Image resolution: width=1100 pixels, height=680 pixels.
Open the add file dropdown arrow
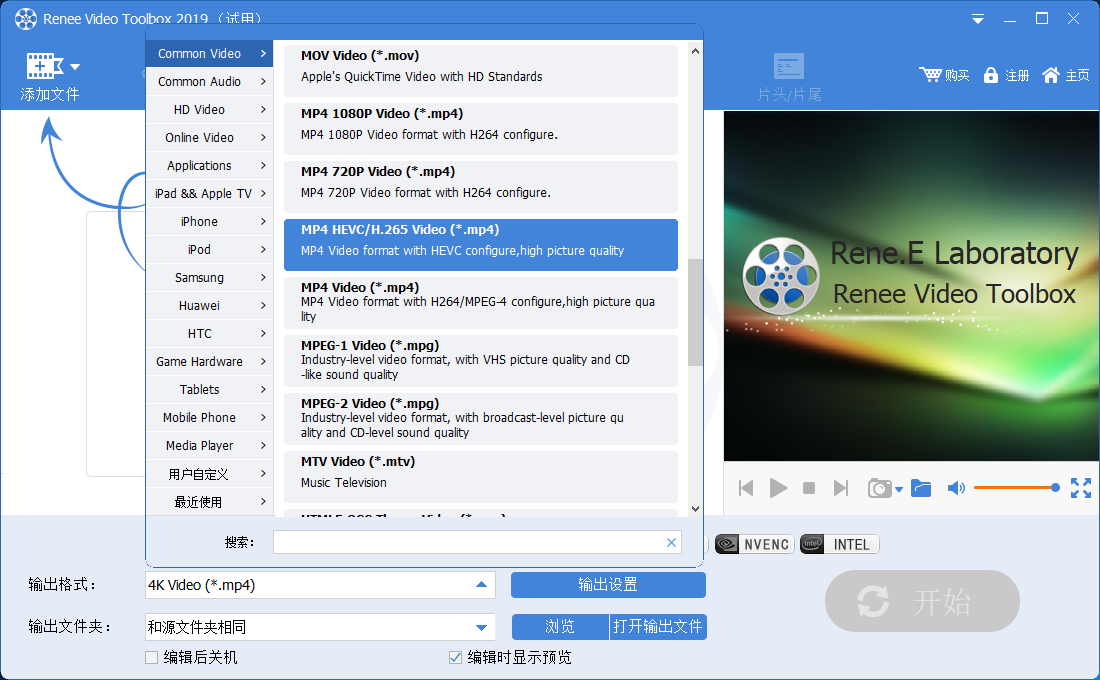click(x=75, y=67)
